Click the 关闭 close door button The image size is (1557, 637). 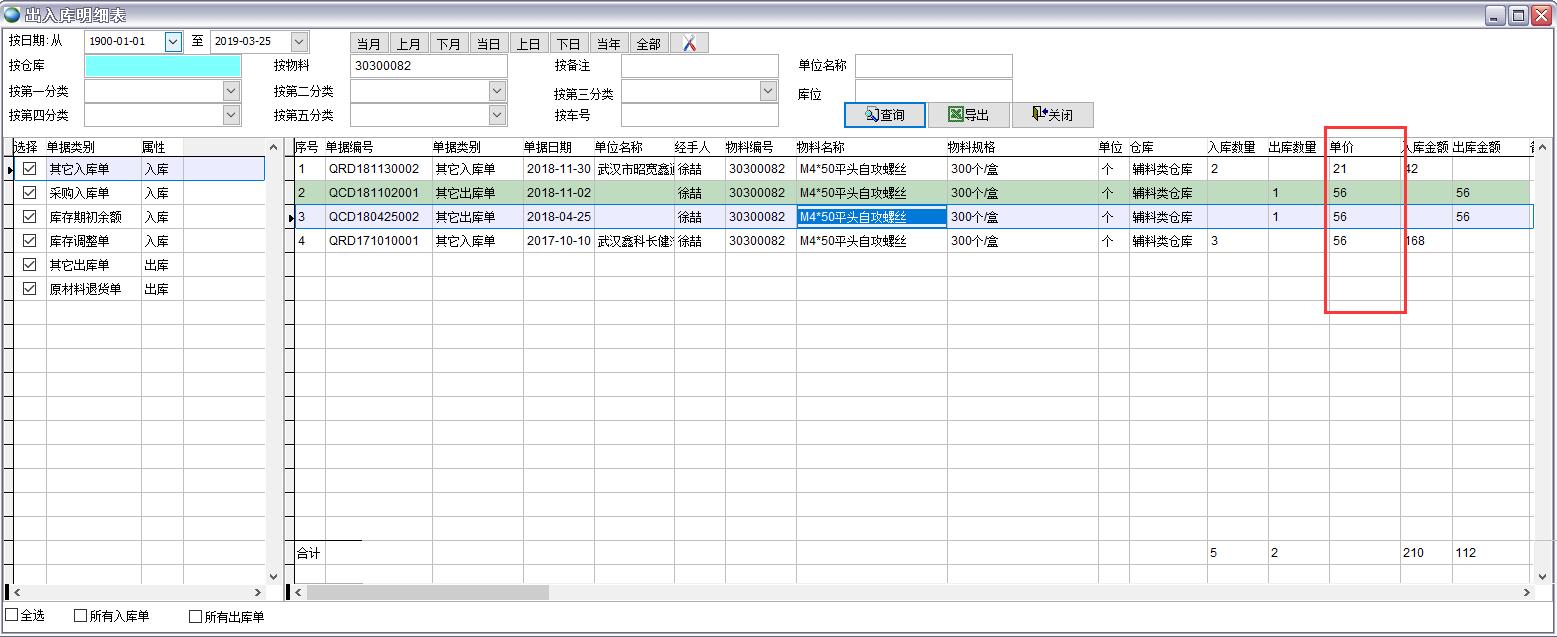pyautogui.click(x=1052, y=115)
